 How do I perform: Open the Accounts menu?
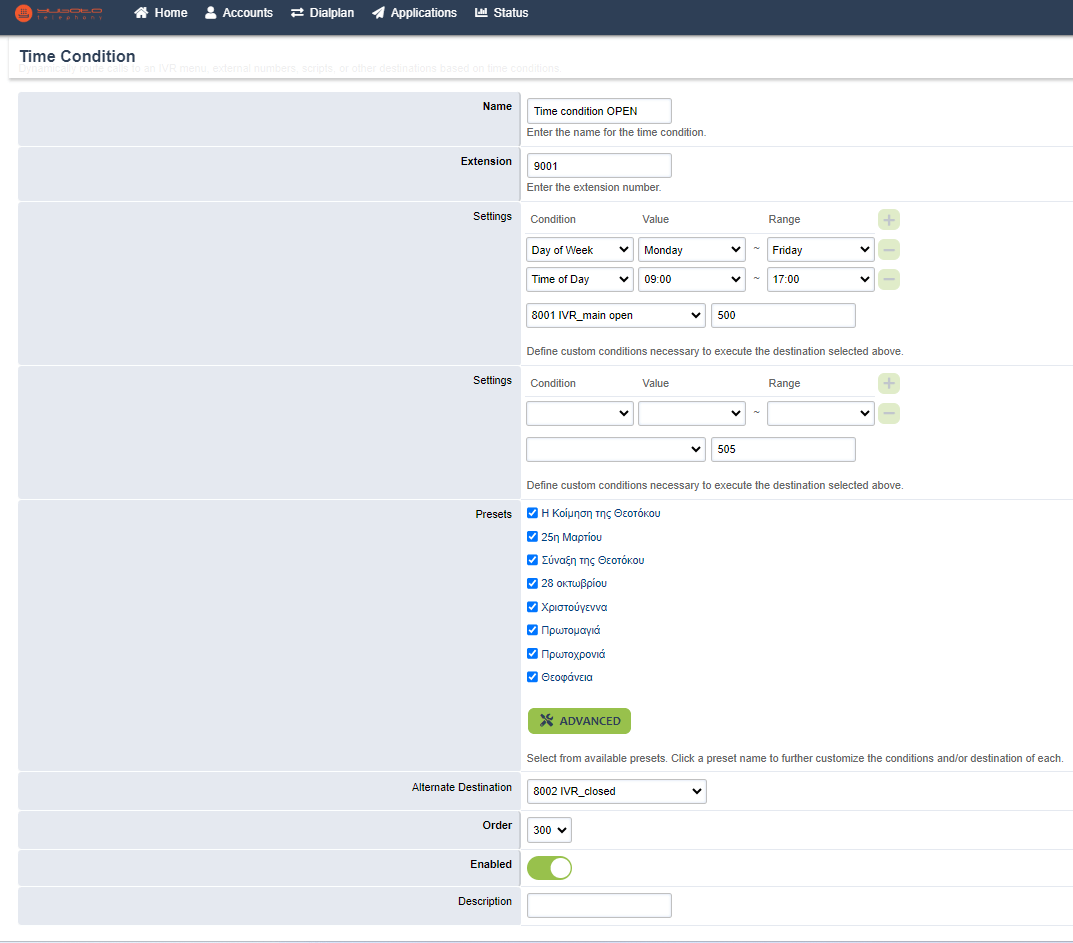[238, 13]
